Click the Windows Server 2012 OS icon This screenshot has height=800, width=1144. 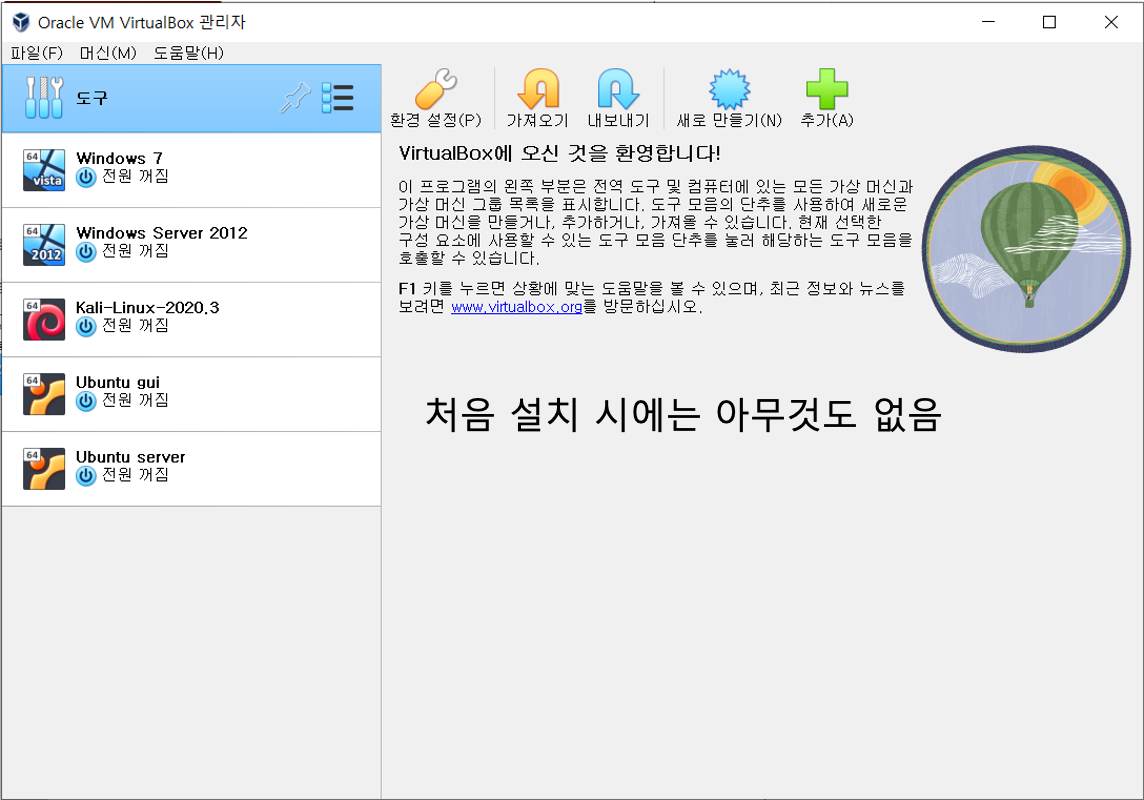point(44,244)
